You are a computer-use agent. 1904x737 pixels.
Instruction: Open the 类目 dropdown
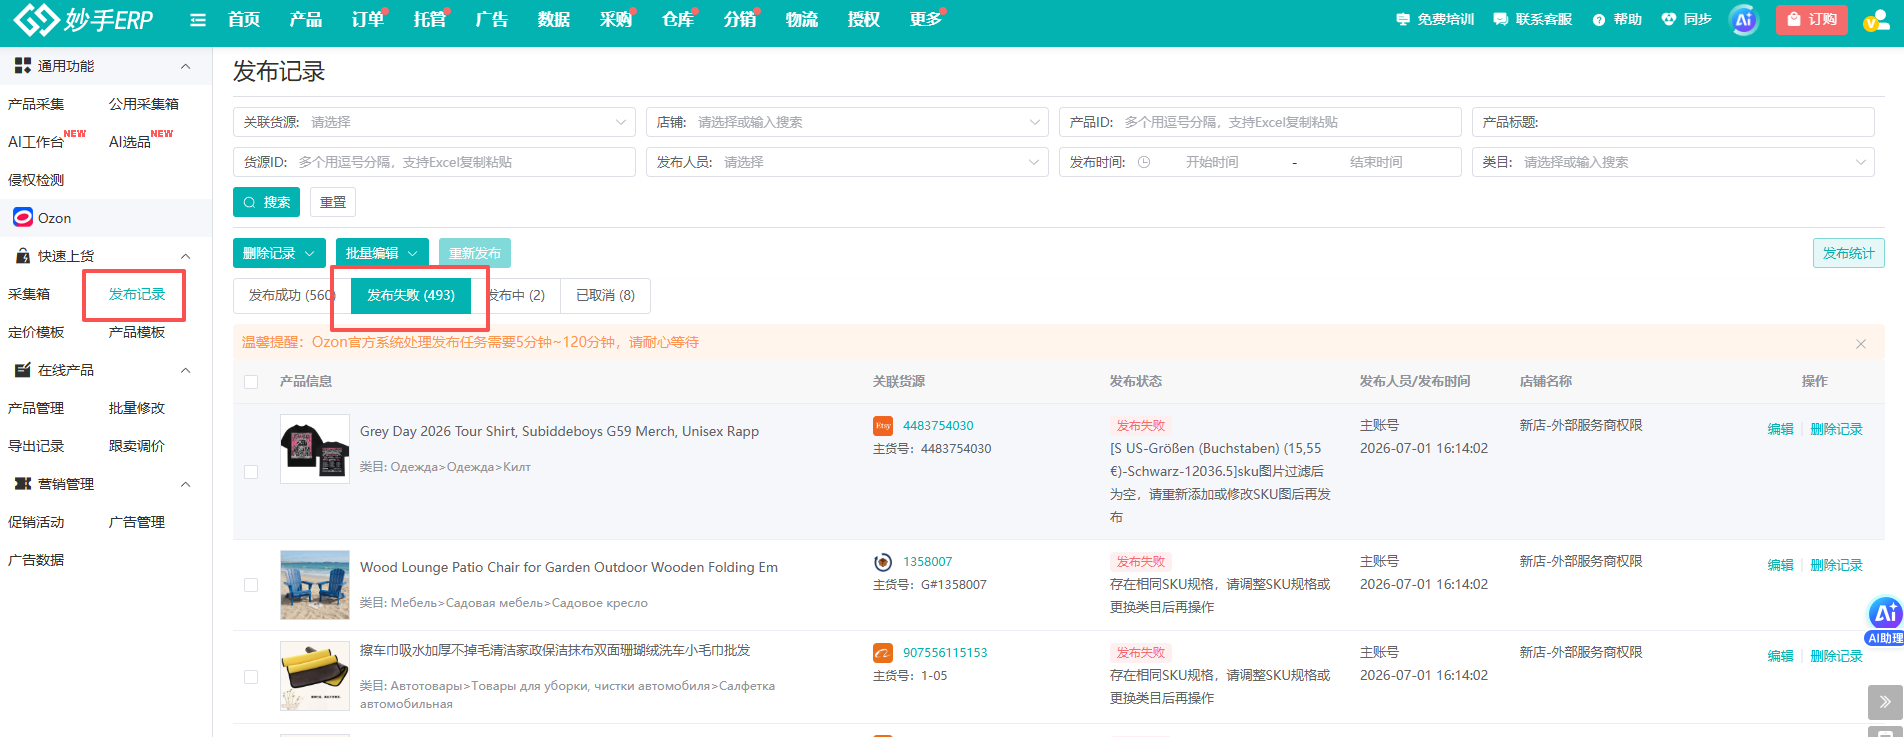tap(1673, 162)
